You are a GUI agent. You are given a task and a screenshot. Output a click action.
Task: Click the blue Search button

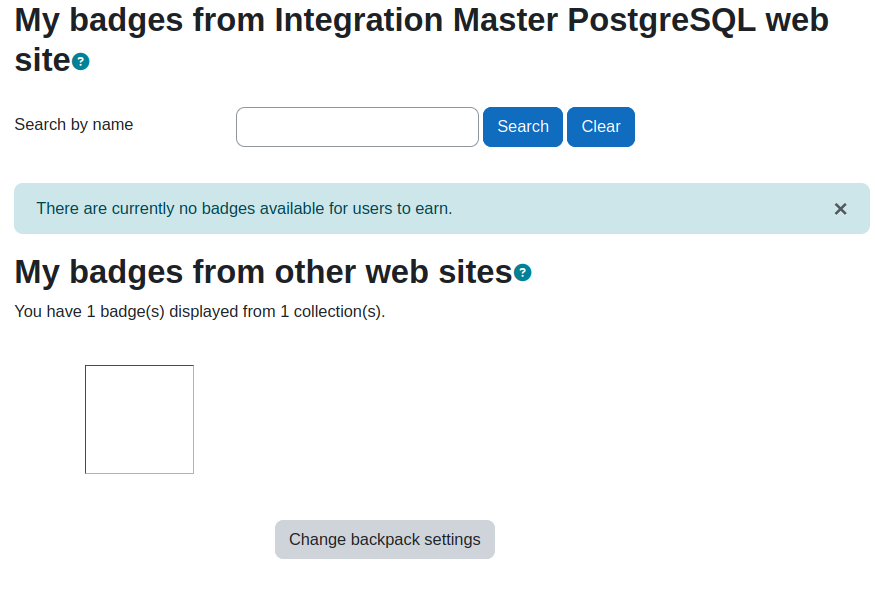[x=523, y=127]
